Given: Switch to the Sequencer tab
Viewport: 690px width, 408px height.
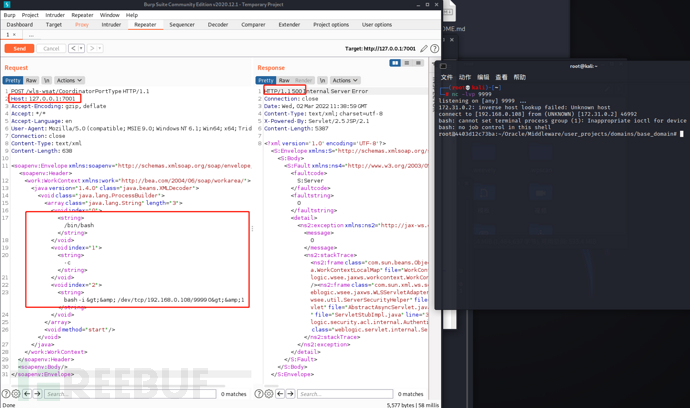Looking at the screenshot, I should [182, 25].
